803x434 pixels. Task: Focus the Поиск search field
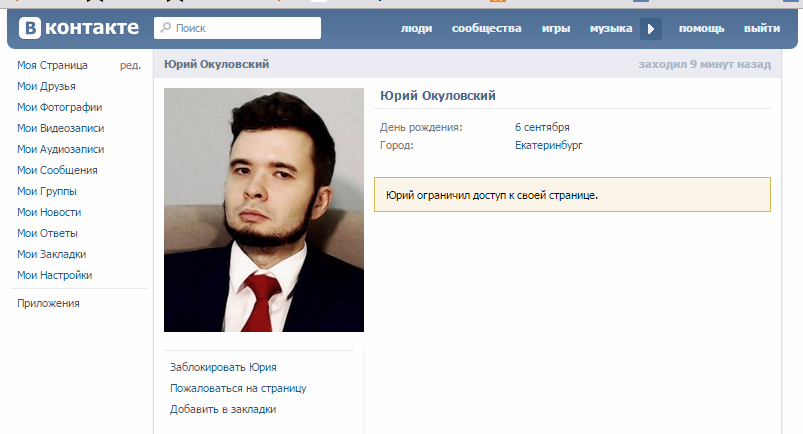tap(238, 28)
